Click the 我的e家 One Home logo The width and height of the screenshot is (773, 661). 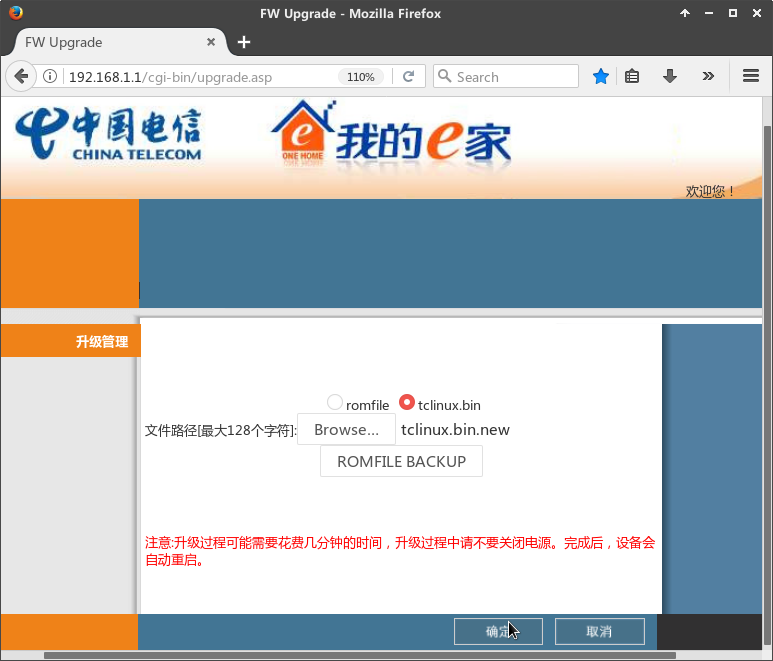point(391,134)
